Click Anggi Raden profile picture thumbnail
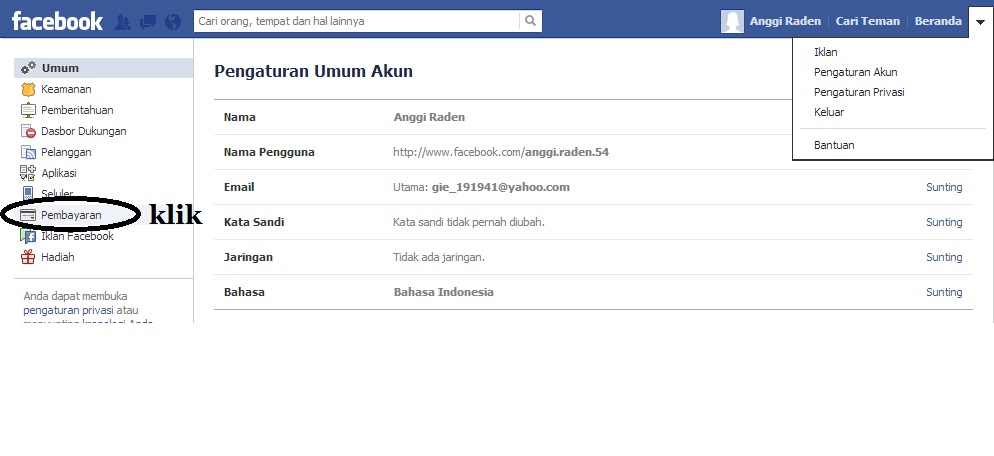Image resolution: width=994 pixels, height=456 pixels. 732,22
